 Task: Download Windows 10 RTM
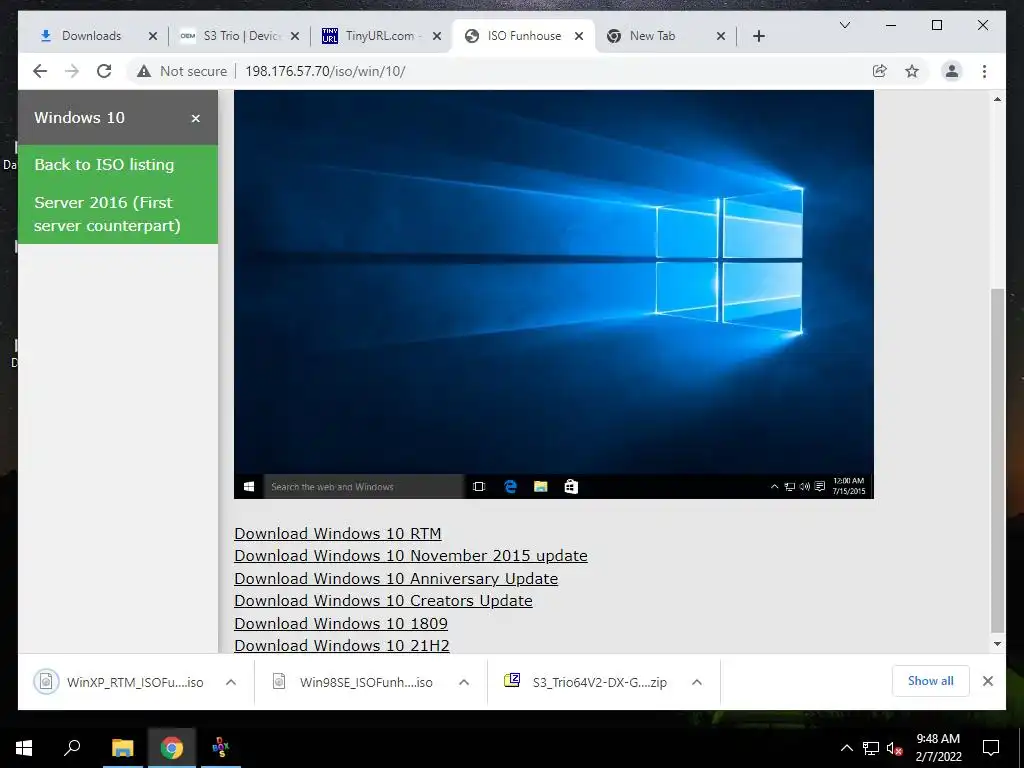338,534
